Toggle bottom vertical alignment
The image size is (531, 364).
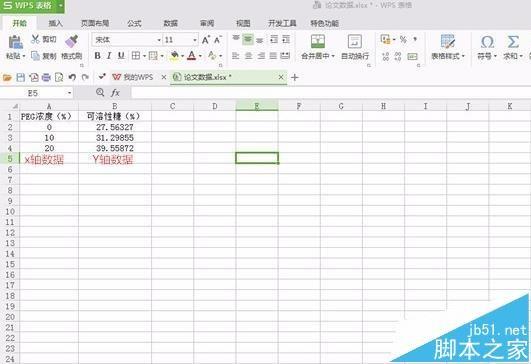click(x=260, y=40)
